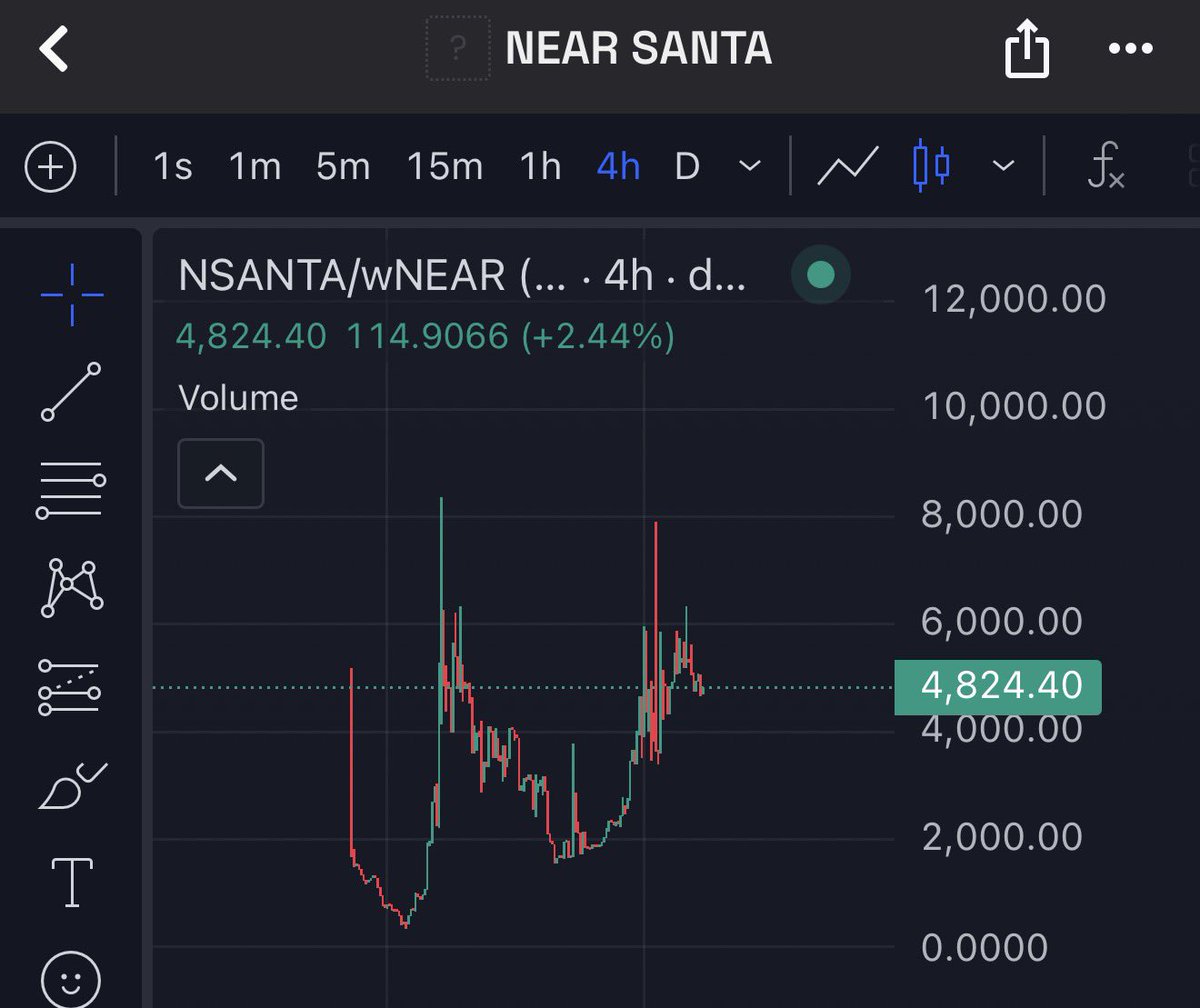The height and width of the screenshot is (1008, 1200).
Task: Select the crosshair cursor tool
Action: click(72, 295)
